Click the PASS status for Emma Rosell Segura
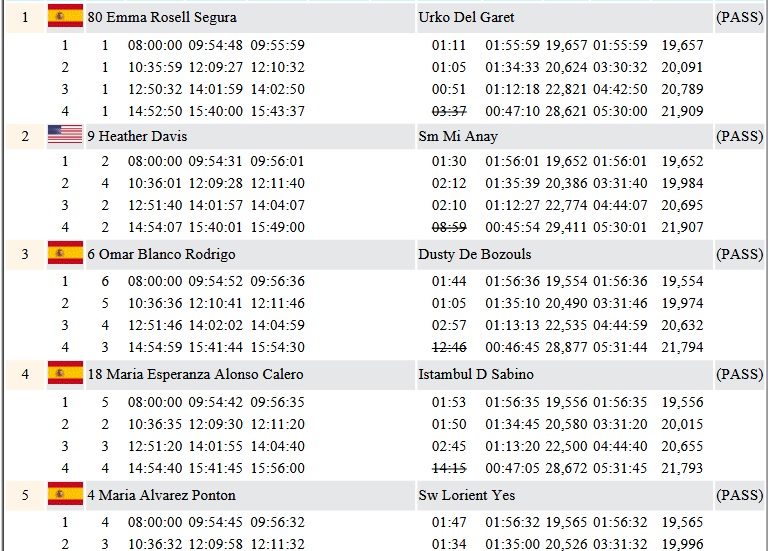 [739, 18]
